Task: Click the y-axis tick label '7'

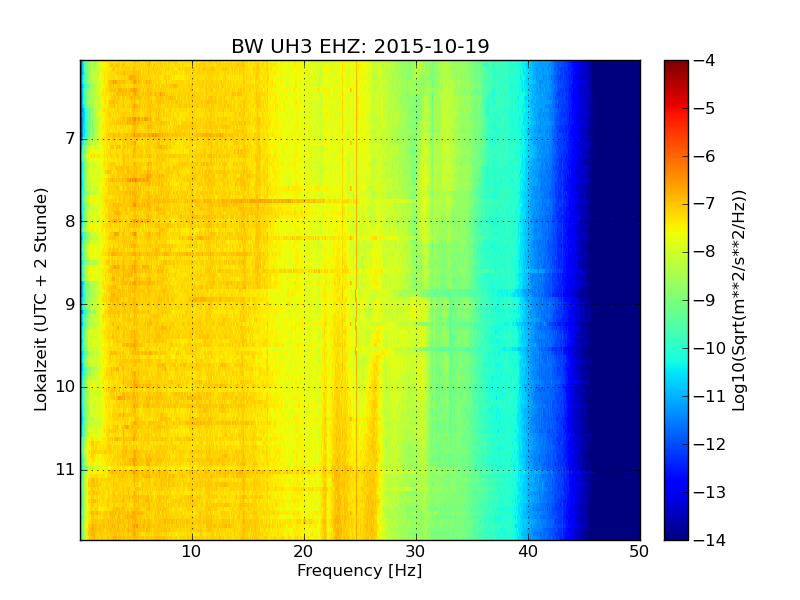Action: (70, 138)
